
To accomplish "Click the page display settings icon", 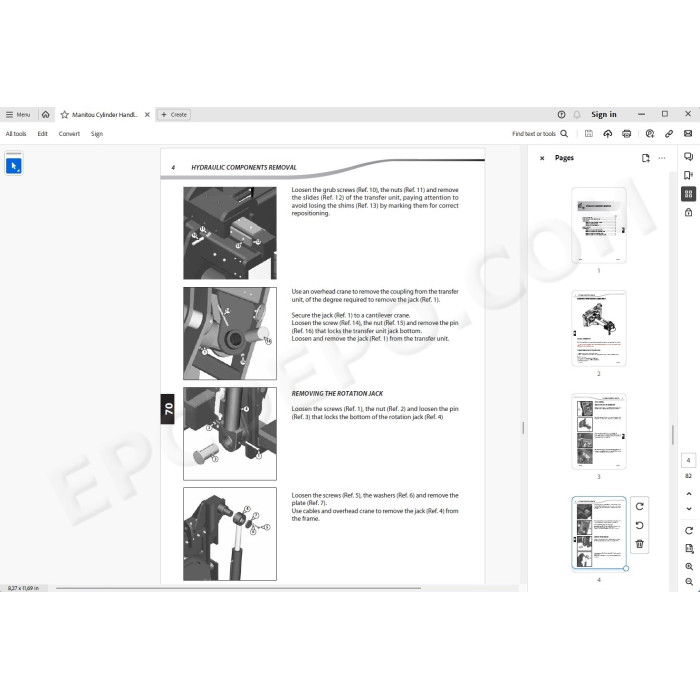I will coord(689,549).
